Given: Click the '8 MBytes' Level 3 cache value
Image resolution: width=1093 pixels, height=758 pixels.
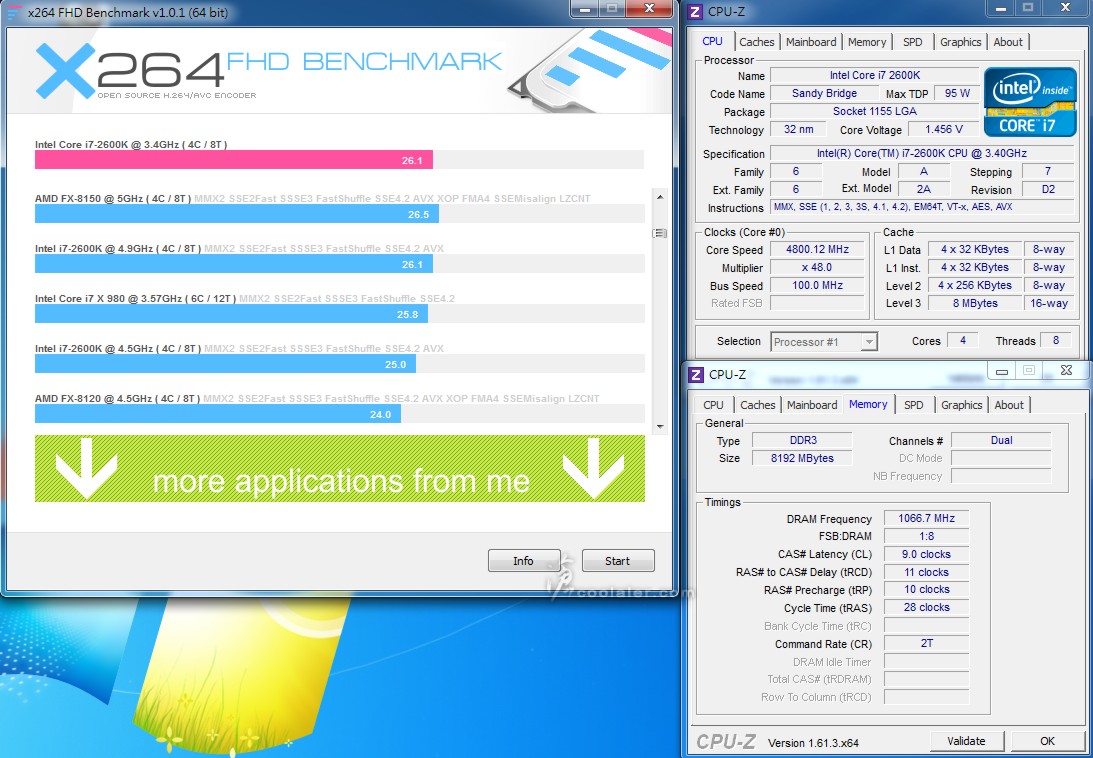Looking at the screenshot, I should [x=974, y=303].
